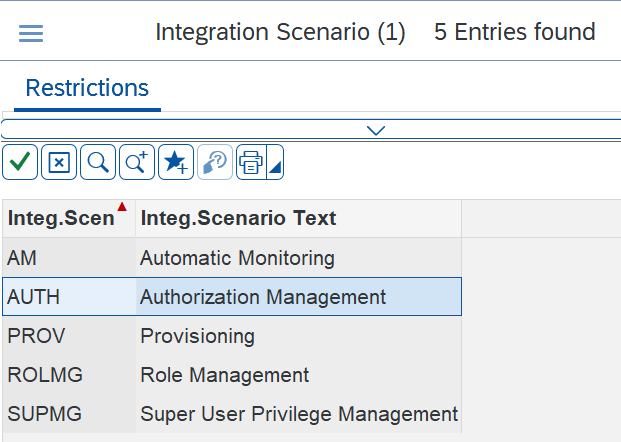Click the Find magnifier icon
The image size is (621, 442).
point(98,162)
